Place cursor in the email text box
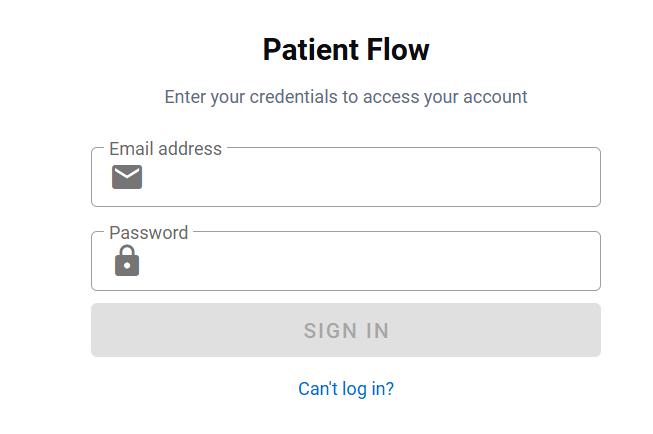This screenshot has height=434, width=653. coord(370,178)
